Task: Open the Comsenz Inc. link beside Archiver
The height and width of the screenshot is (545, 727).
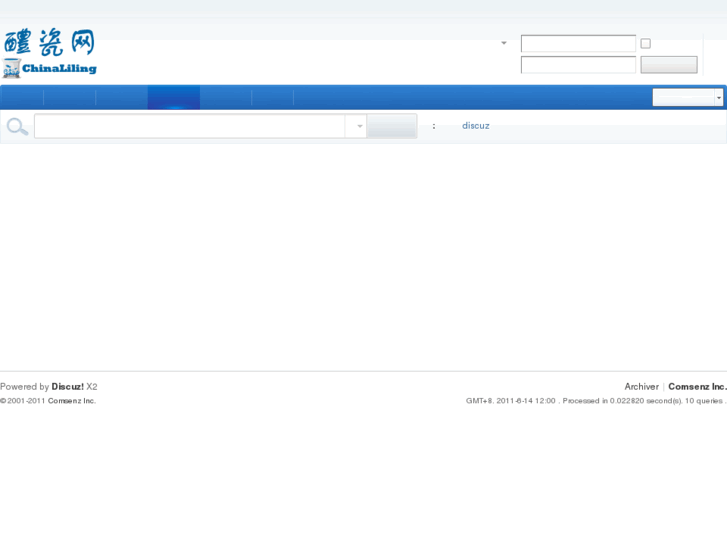Action: click(697, 386)
